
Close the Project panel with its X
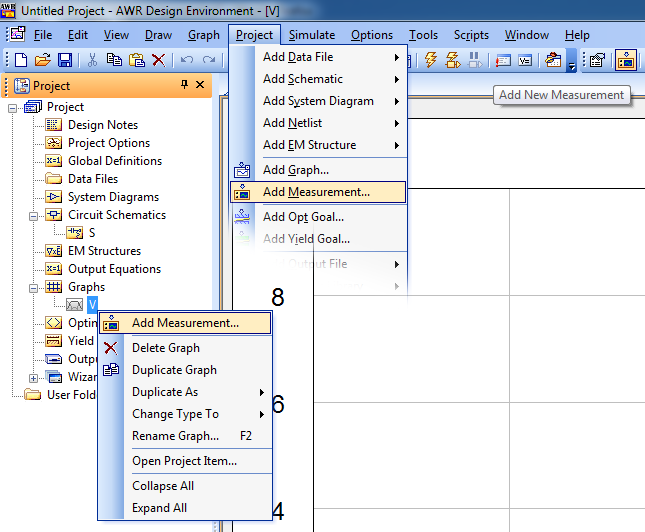(x=200, y=85)
